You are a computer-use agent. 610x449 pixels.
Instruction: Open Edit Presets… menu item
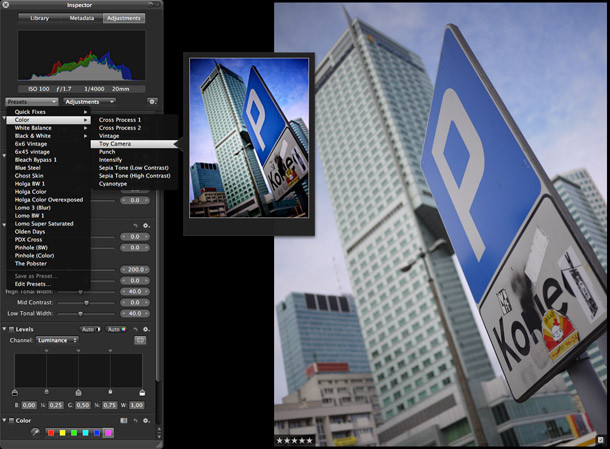49,284
